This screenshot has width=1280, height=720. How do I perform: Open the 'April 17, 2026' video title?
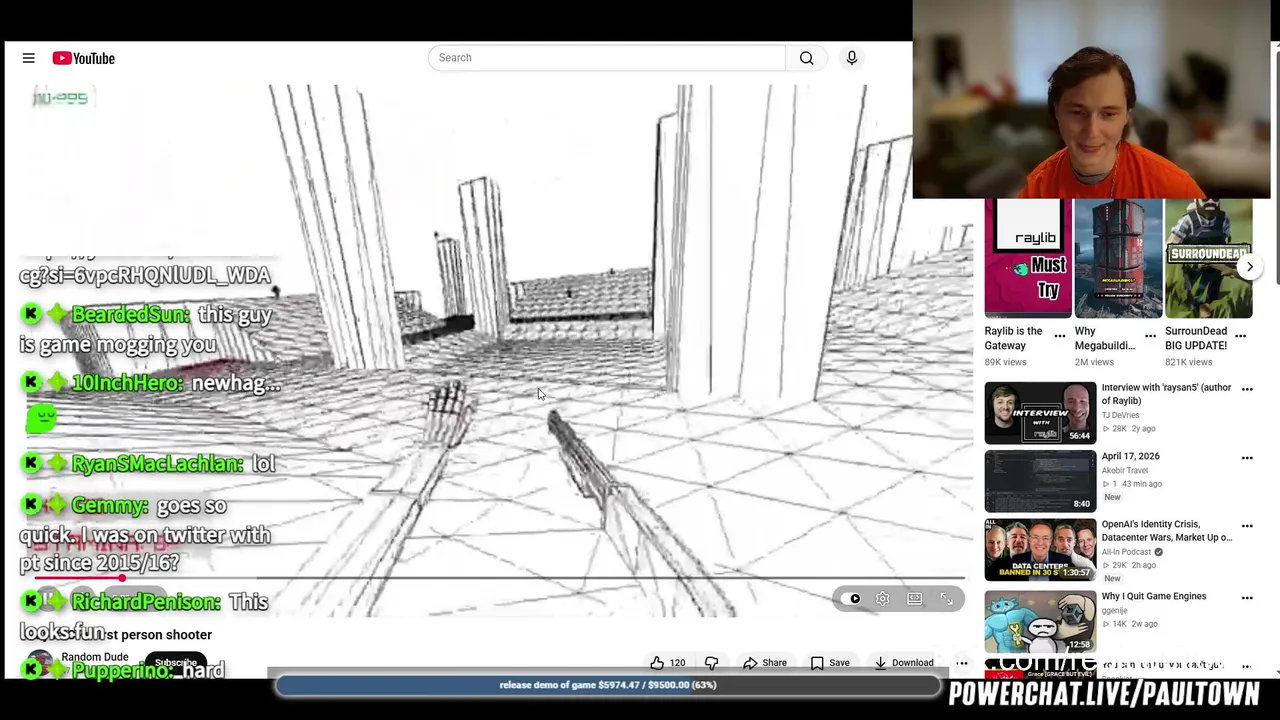click(1131, 456)
